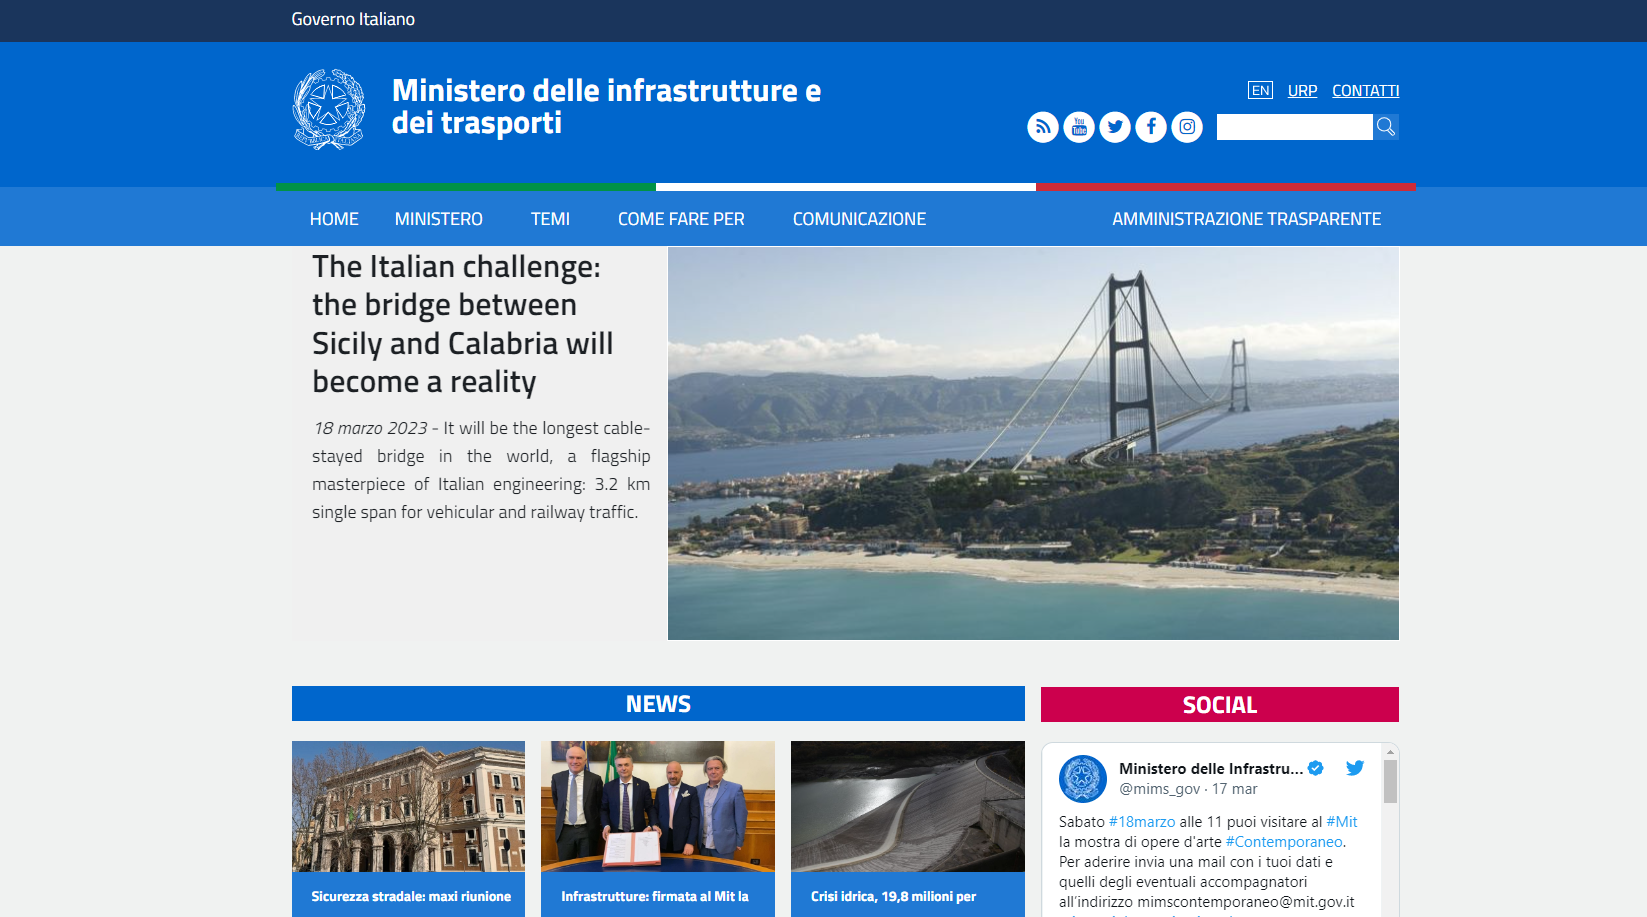Image resolution: width=1647 pixels, height=917 pixels.
Task: Open the Sicily bridge hero image
Action: point(1033,443)
